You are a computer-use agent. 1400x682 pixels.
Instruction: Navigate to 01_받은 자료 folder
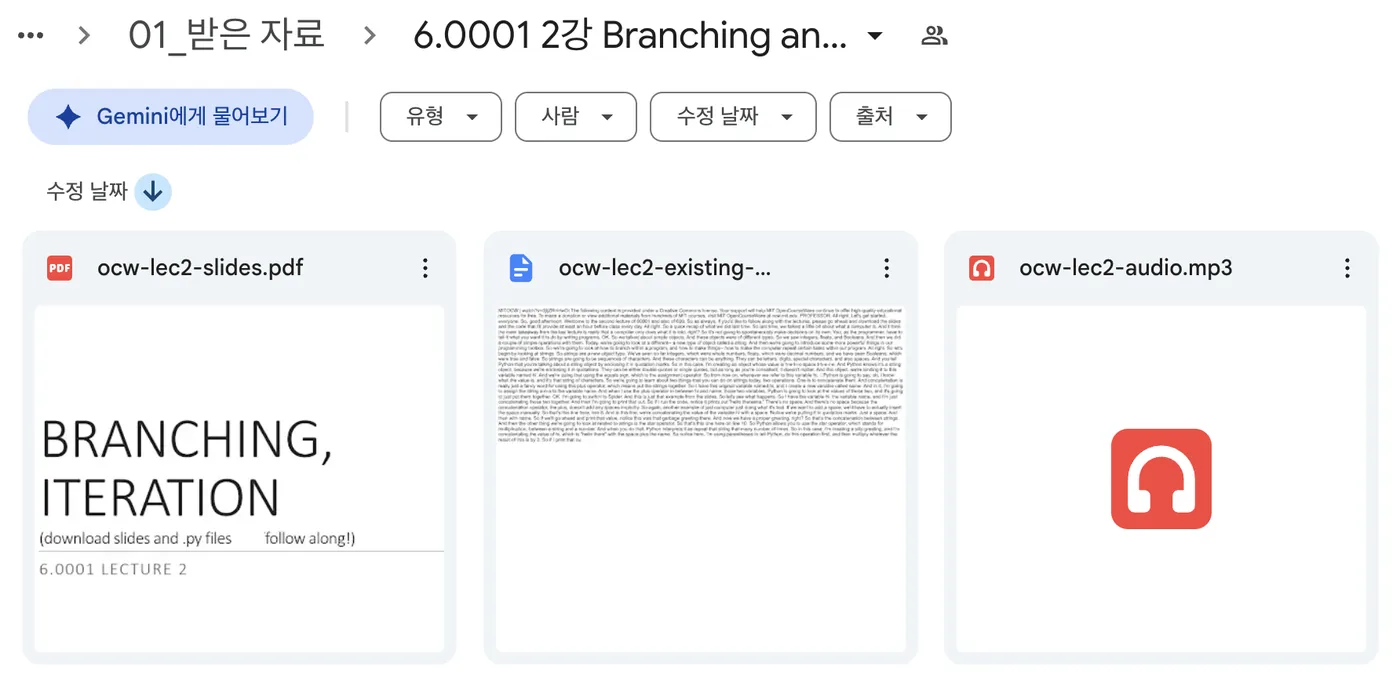coord(227,35)
